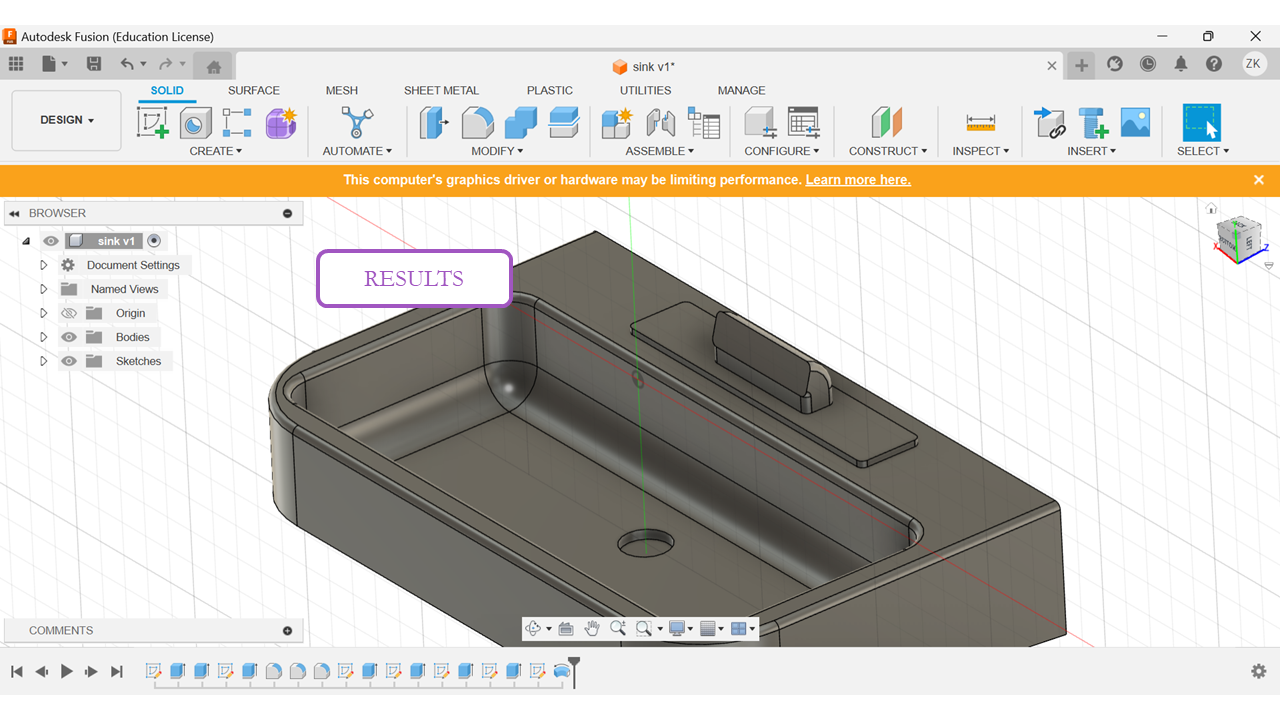This screenshot has height=720, width=1280.
Task: Open the DESIGN workspace dropdown
Action: tap(67, 120)
